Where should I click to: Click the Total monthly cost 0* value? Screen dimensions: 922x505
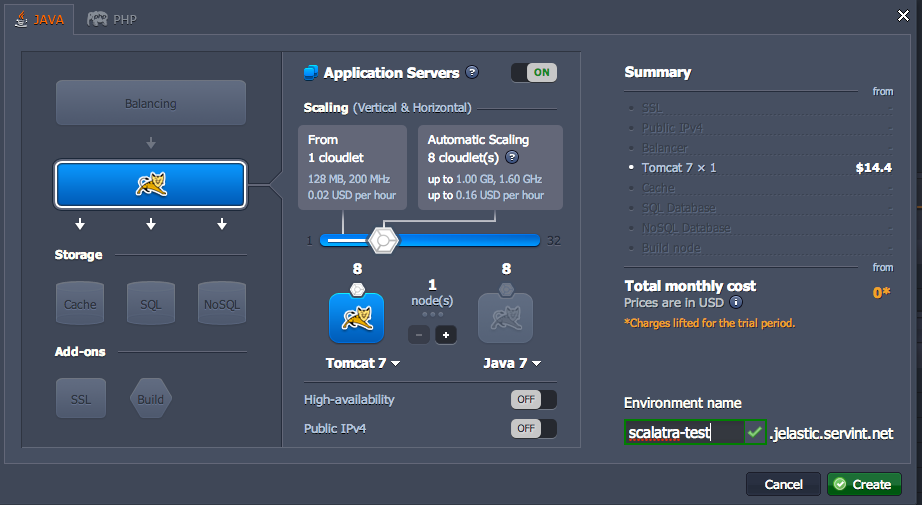881,292
